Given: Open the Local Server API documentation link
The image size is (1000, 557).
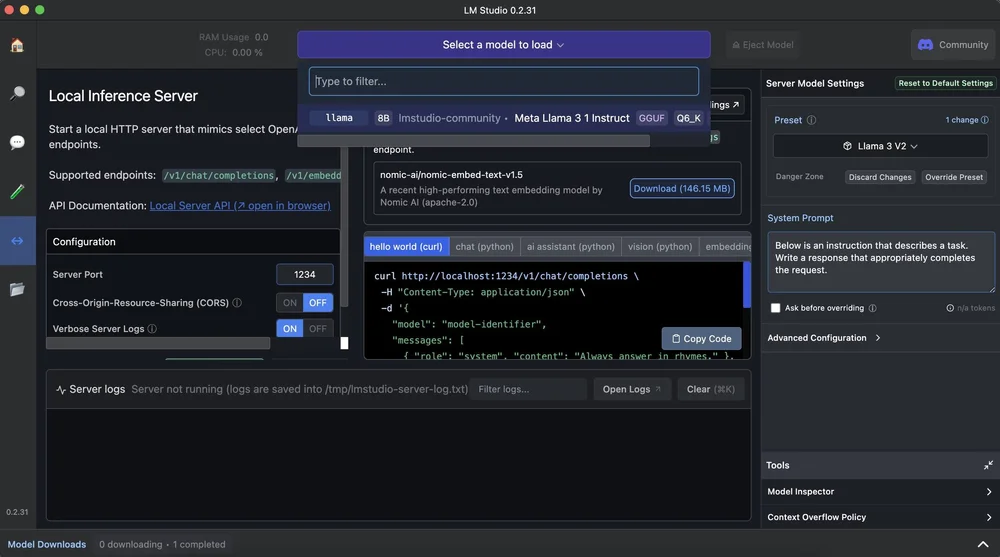Looking at the screenshot, I should click(240, 205).
